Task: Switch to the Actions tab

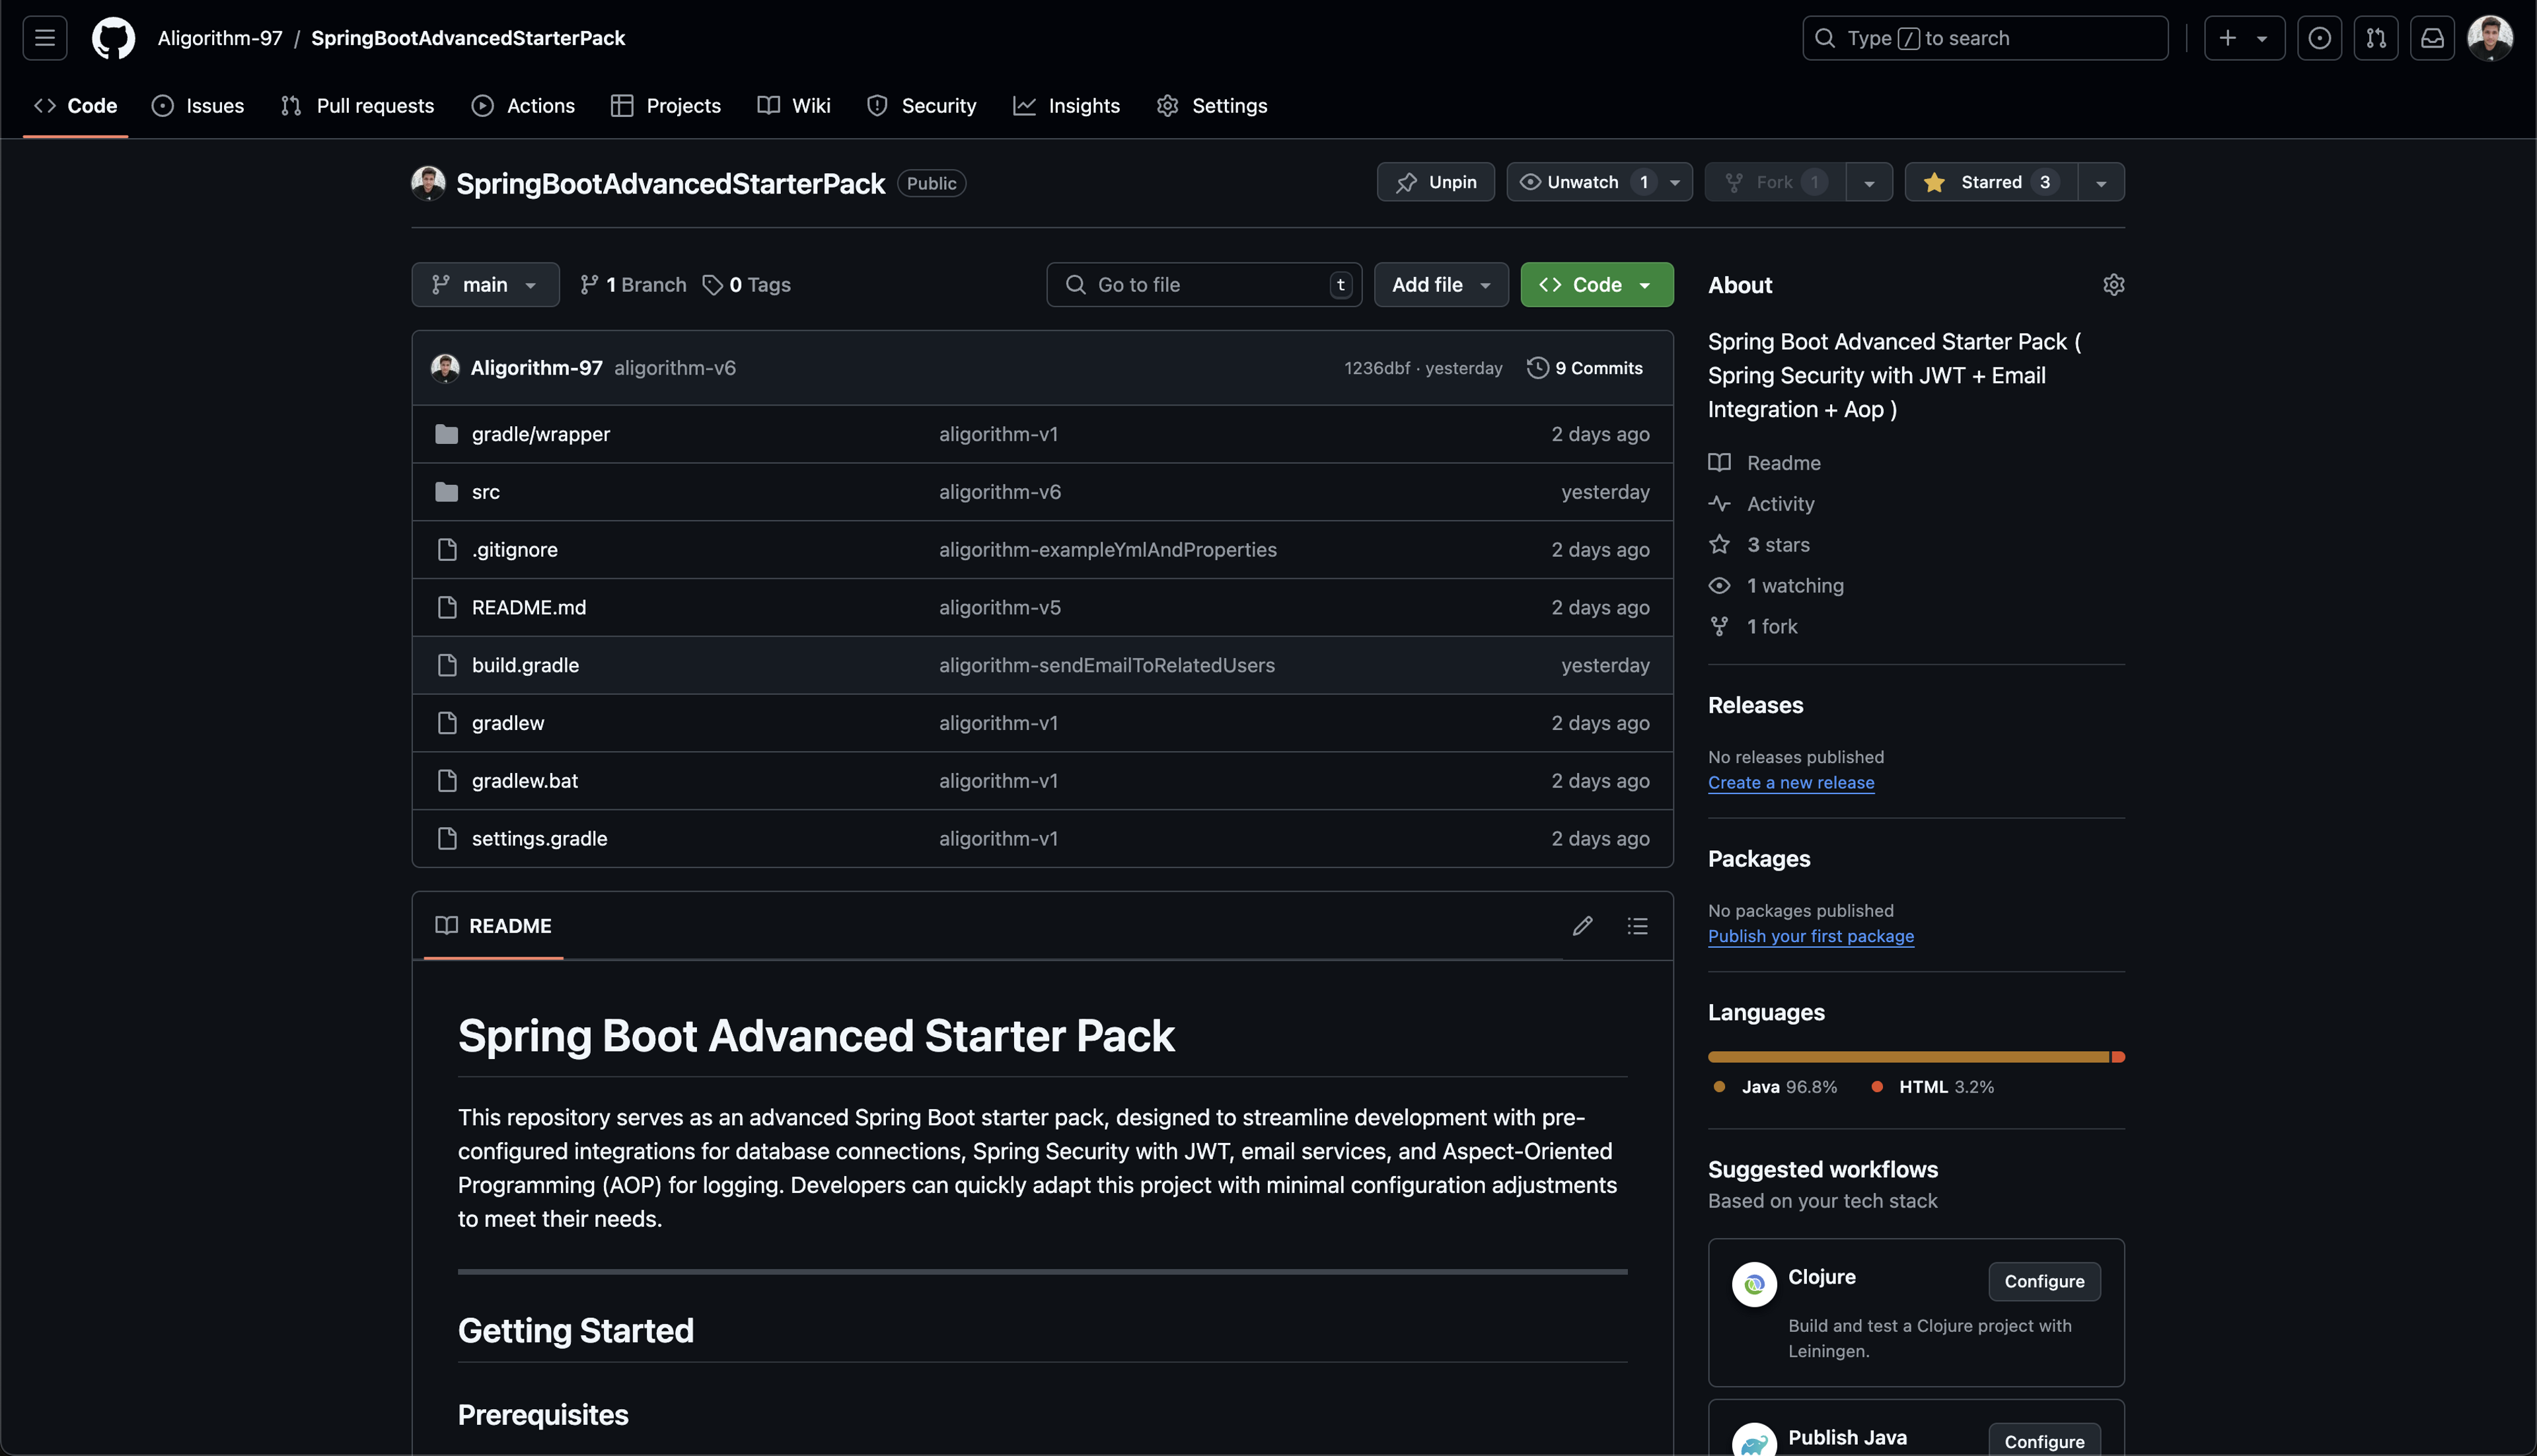Action: coord(523,106)
